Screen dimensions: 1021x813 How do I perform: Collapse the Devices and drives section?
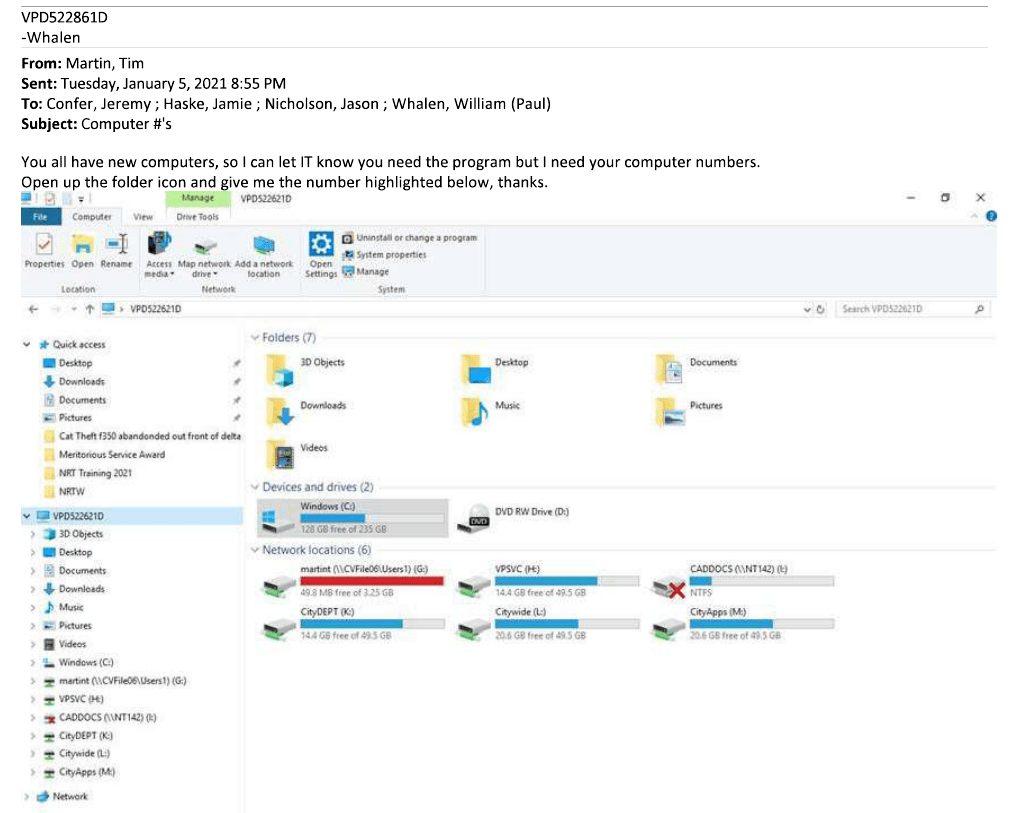tap(256, 487)
